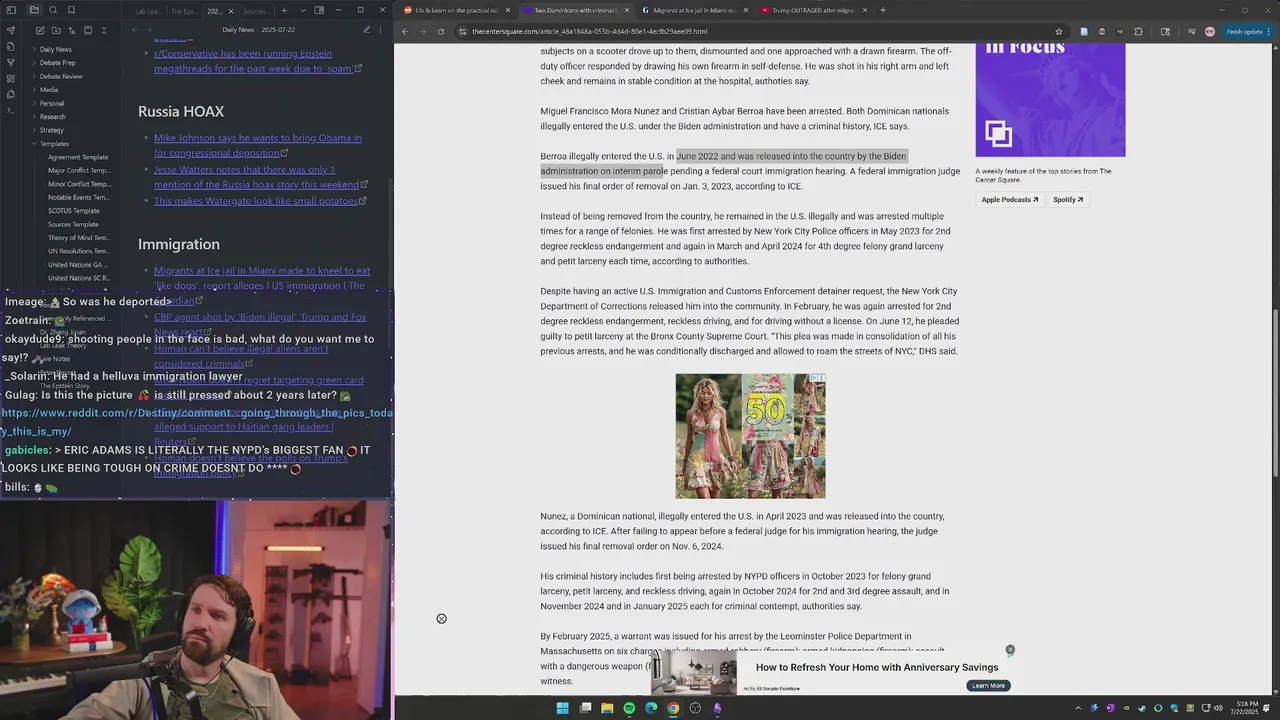Image resolution: width=1280 pixels, height=720 pixels.
Task: Open the Obsidian bookmarks icon
Action: (x=71, y=10)
